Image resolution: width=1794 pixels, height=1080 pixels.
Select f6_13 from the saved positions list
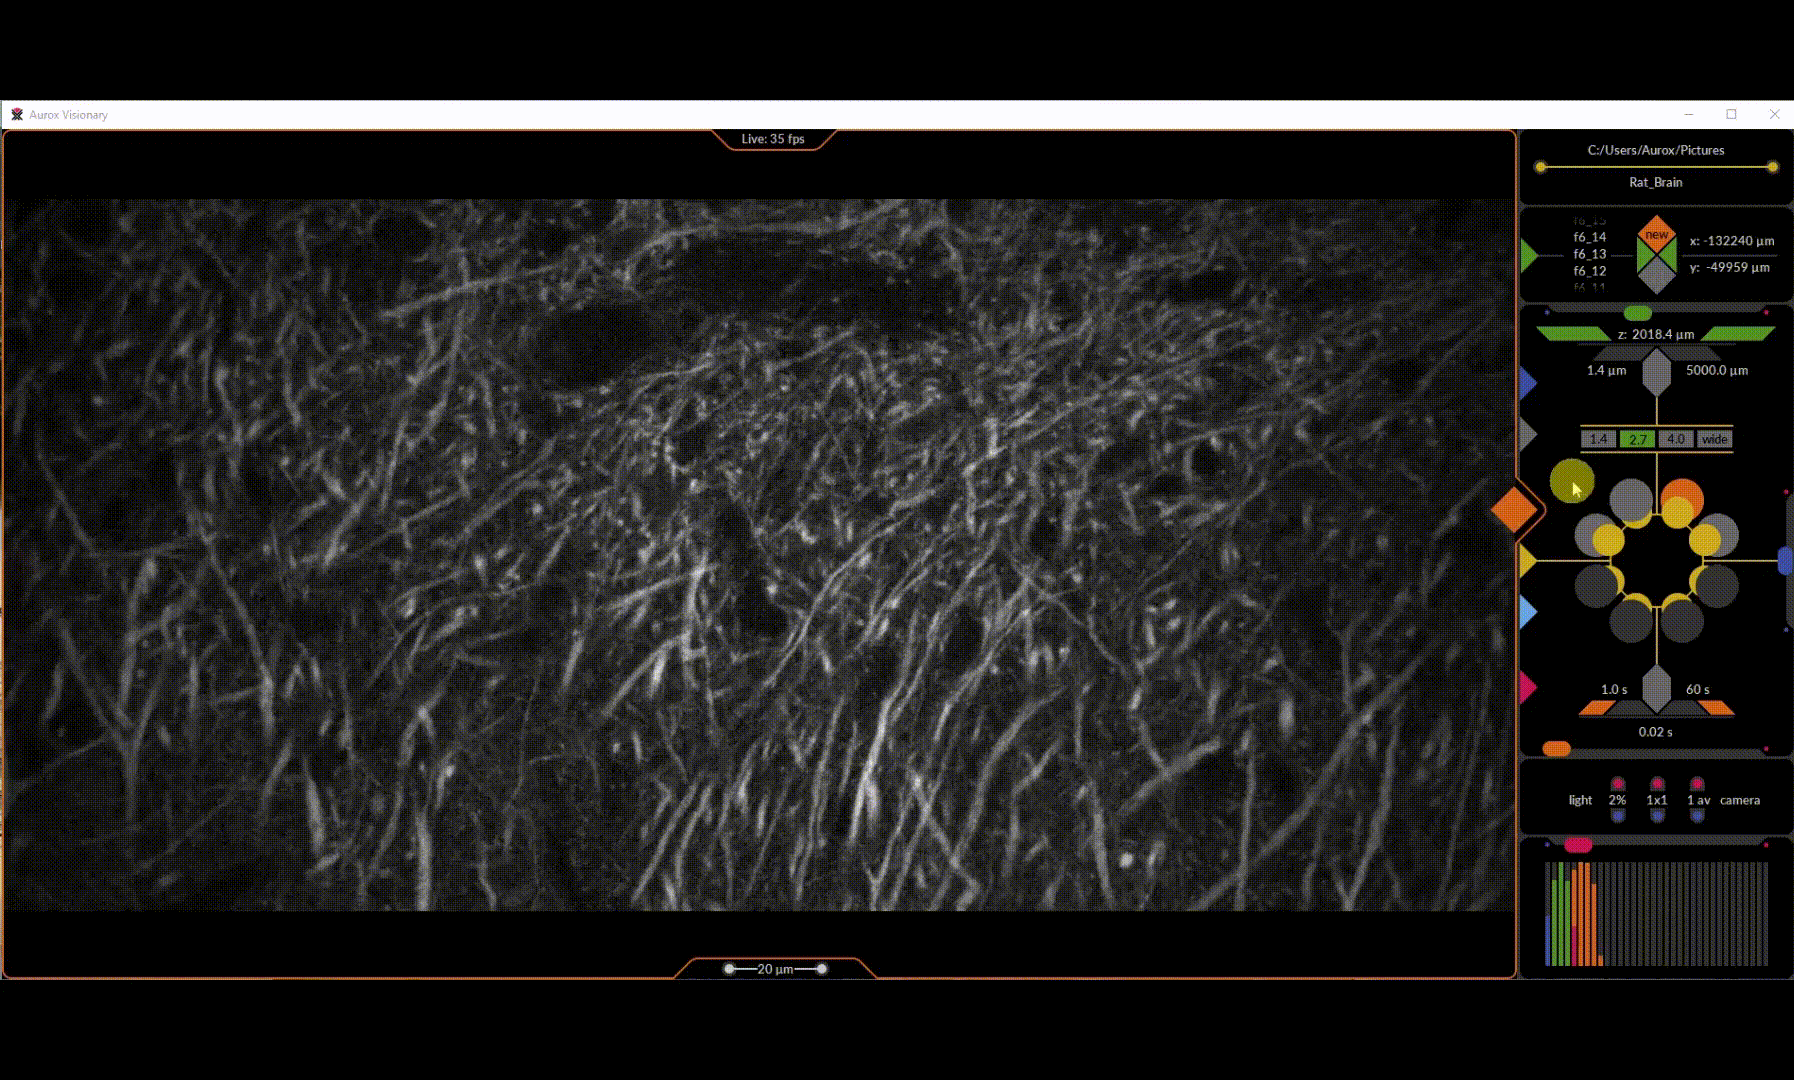click(1589, 254)
